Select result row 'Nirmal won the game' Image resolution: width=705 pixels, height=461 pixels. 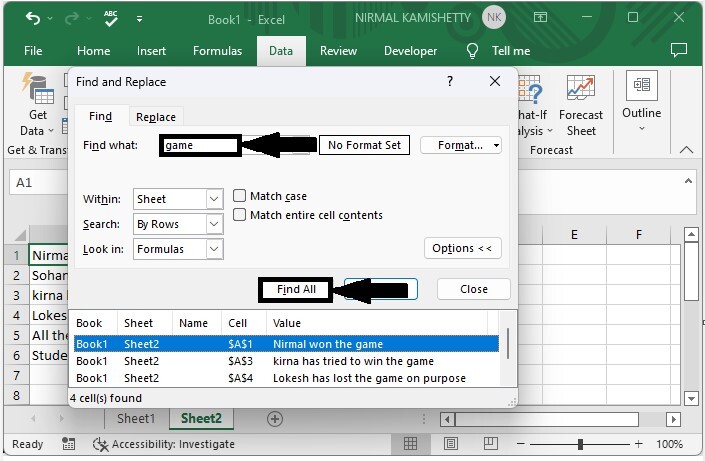[x=287, y=344]
